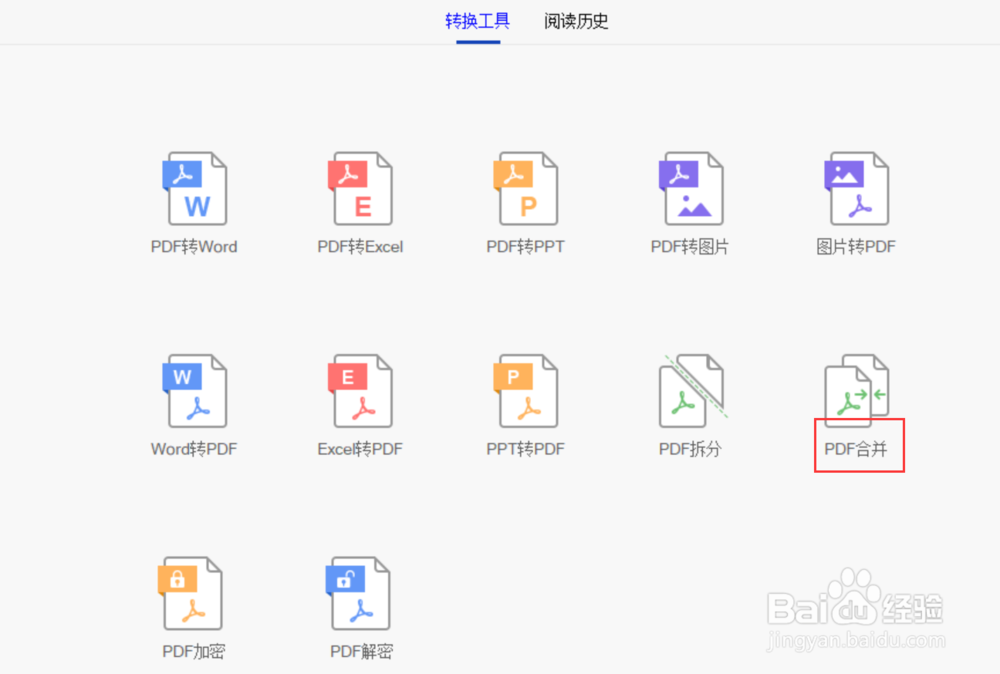Select the PDF转图片 tool icon

691,189
